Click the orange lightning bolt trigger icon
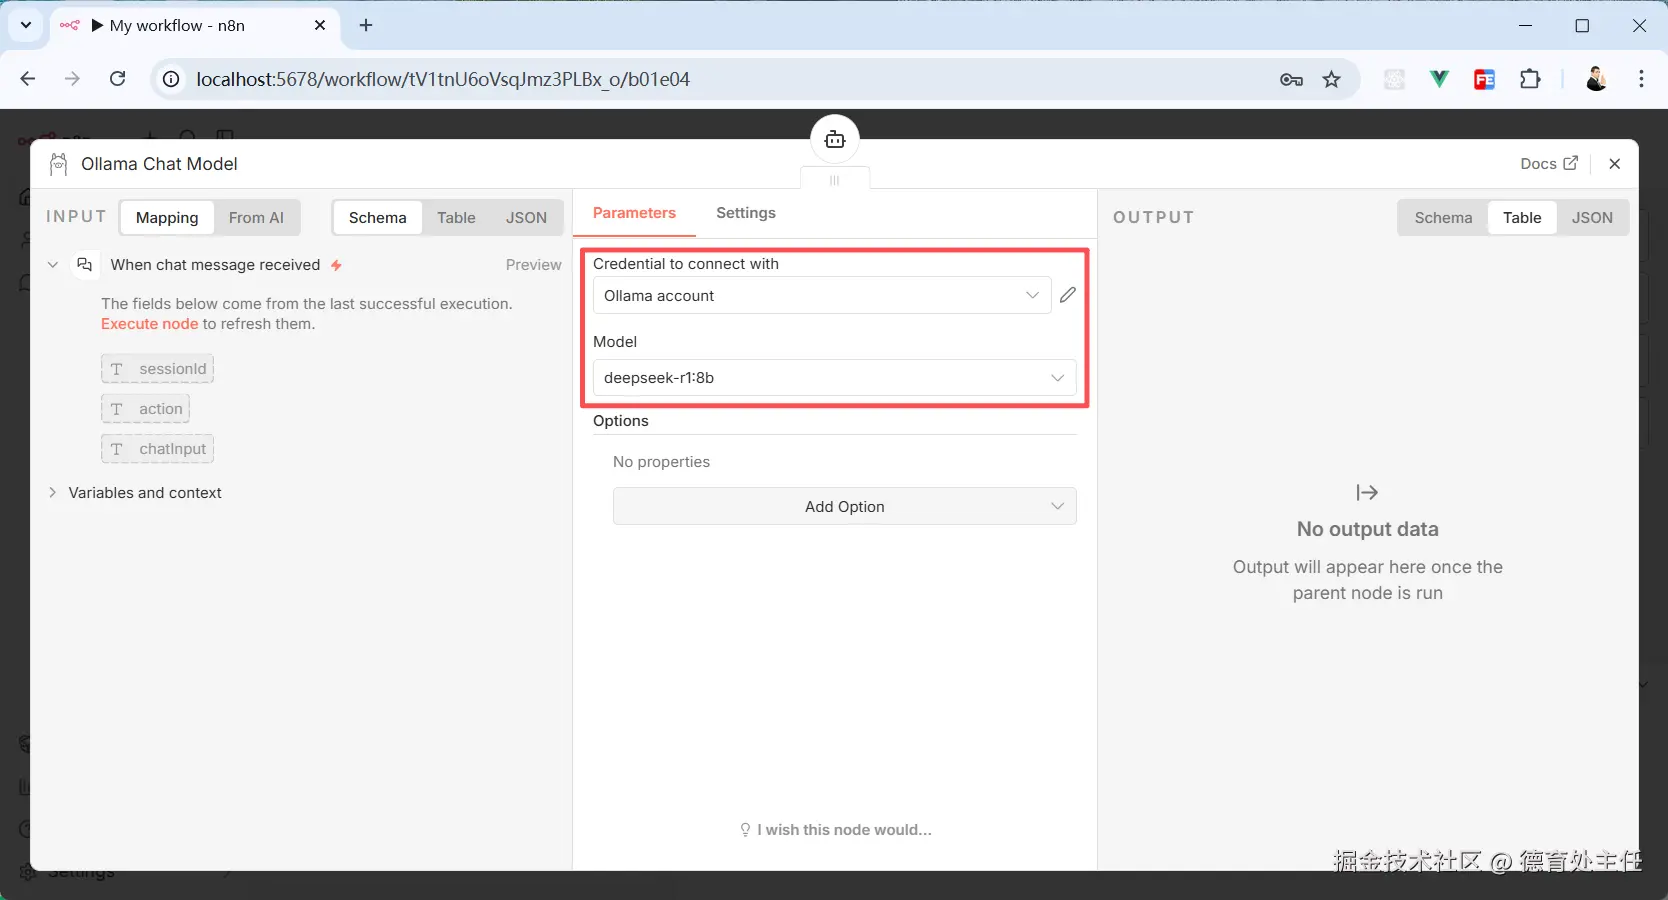Screen dimensions: 1668x900 pyautogui.click(x=337, y=265)
